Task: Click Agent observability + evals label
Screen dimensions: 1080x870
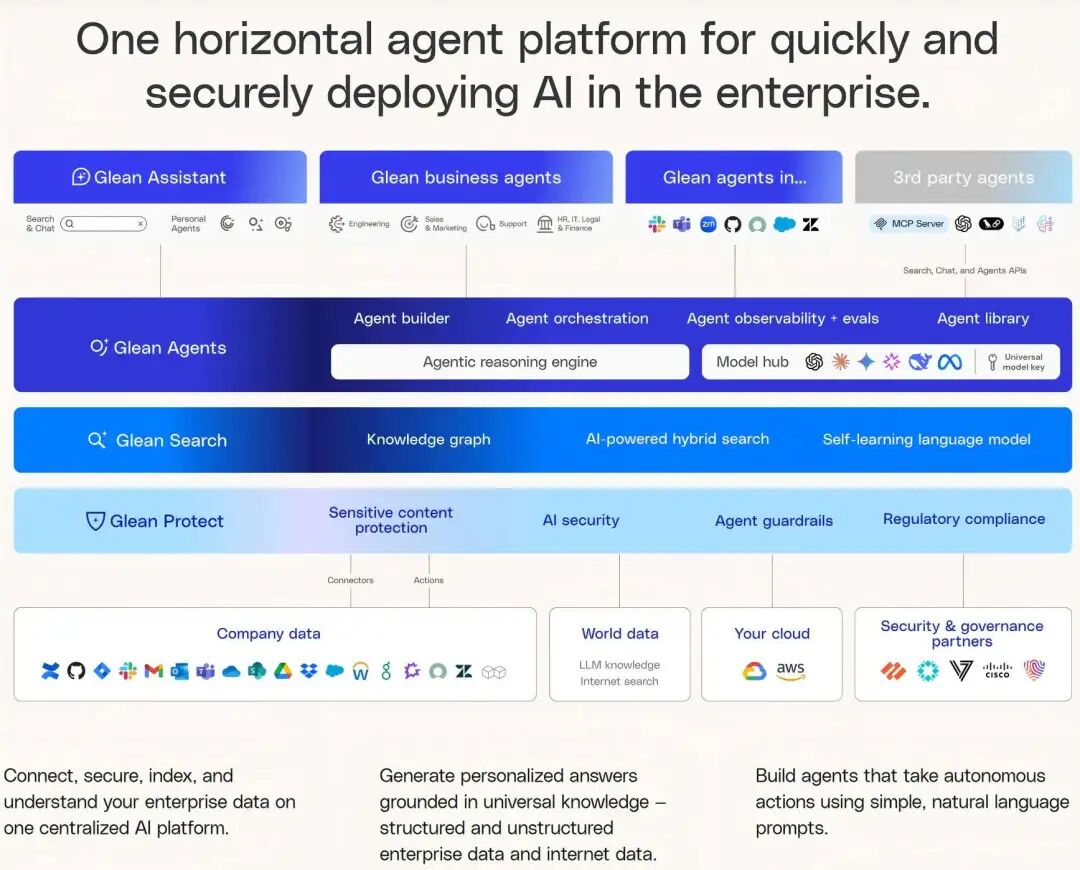Action: [x=783, y=318]
